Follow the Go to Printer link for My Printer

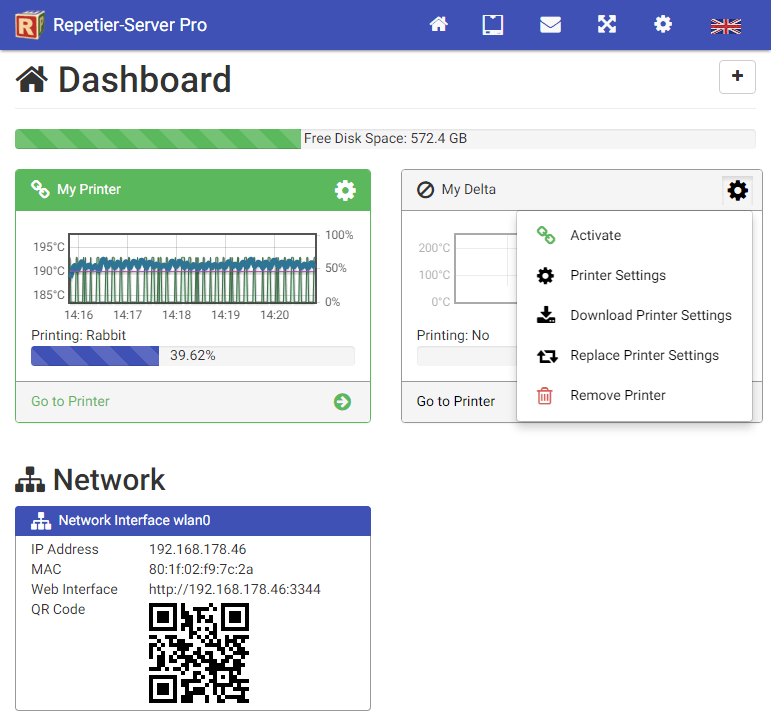(x=70, y=402)
